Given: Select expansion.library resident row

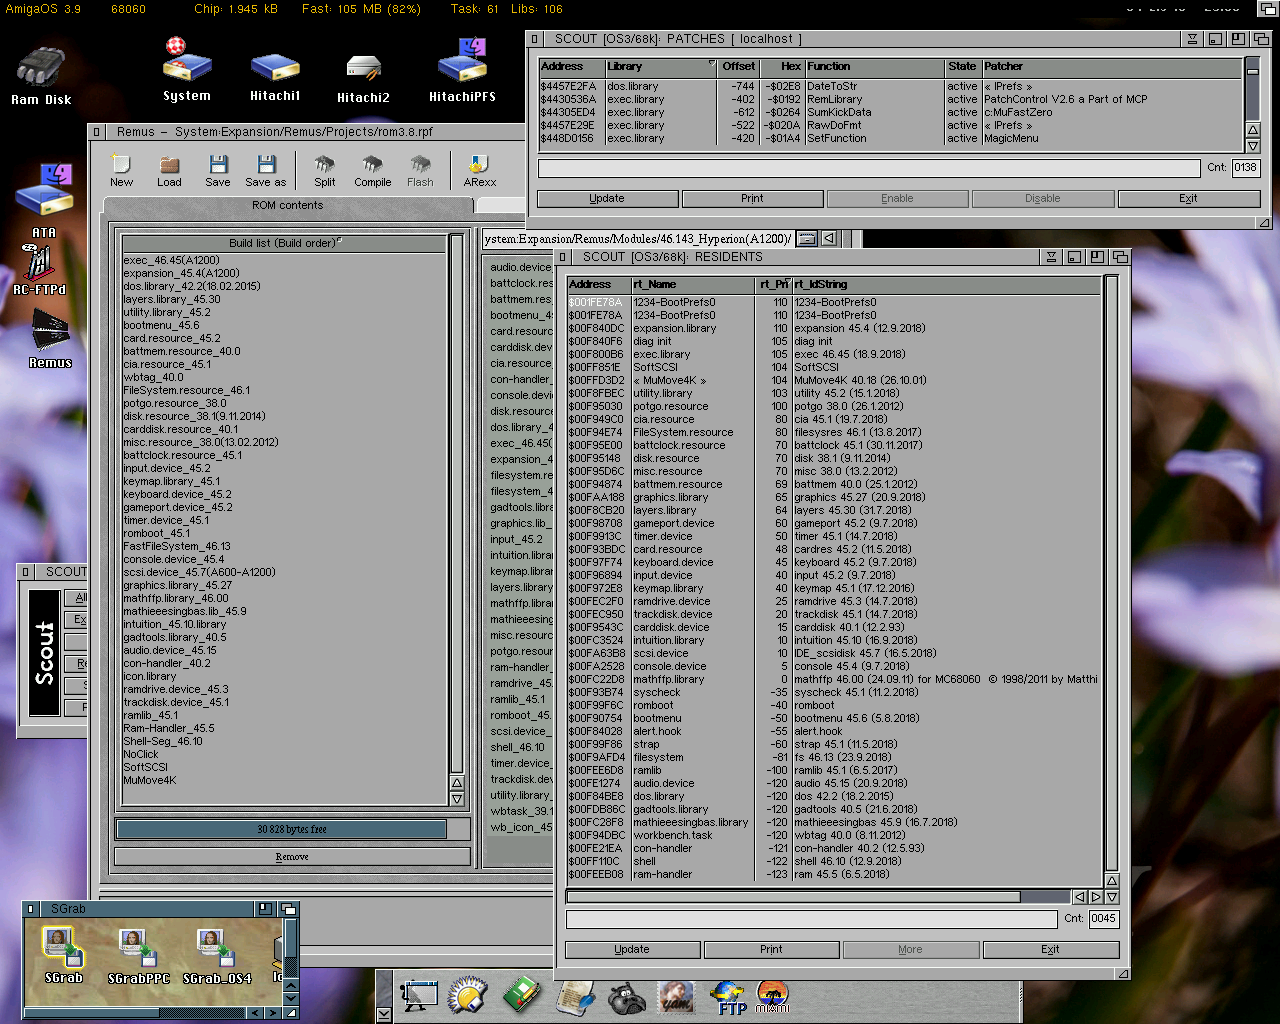Looking at the screenshot, I should (834, 328).
